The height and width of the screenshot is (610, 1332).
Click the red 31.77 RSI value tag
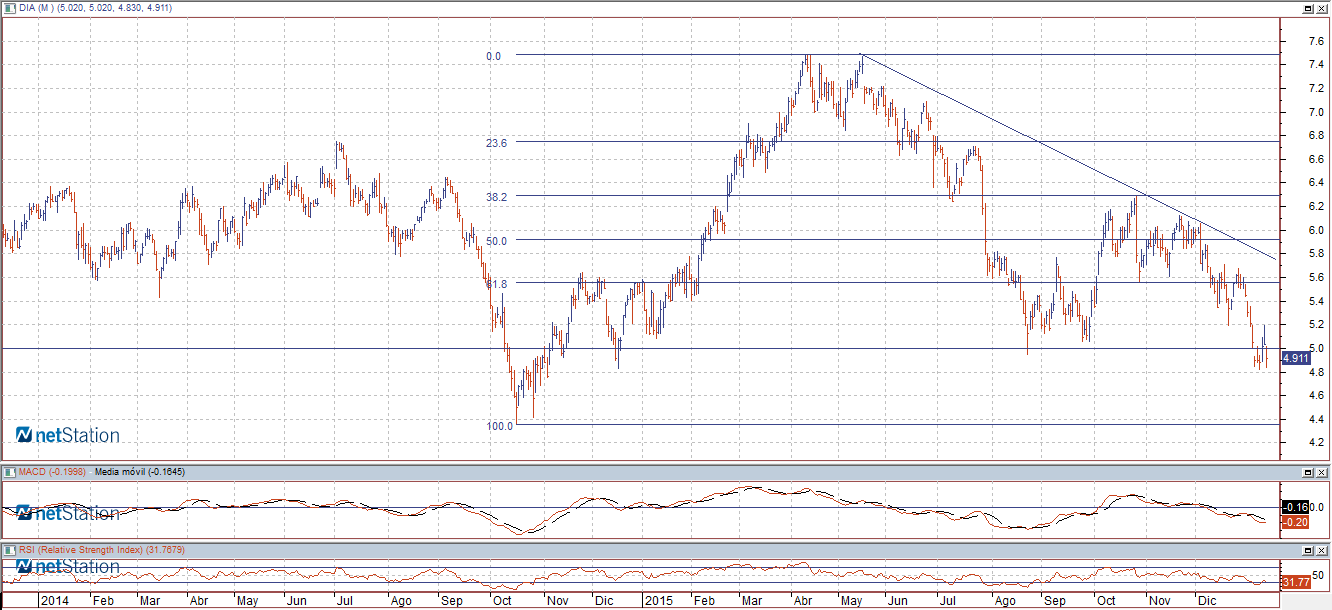[1295, 582]
